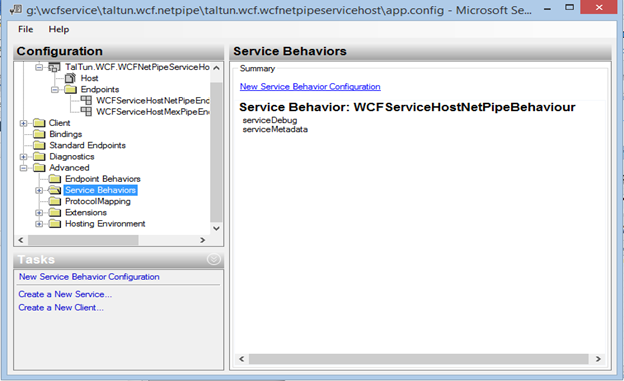Click the WCFServiceHostMexPipe endpoint icon
This screenshot has width=624, height=381.
click(86, 111)
